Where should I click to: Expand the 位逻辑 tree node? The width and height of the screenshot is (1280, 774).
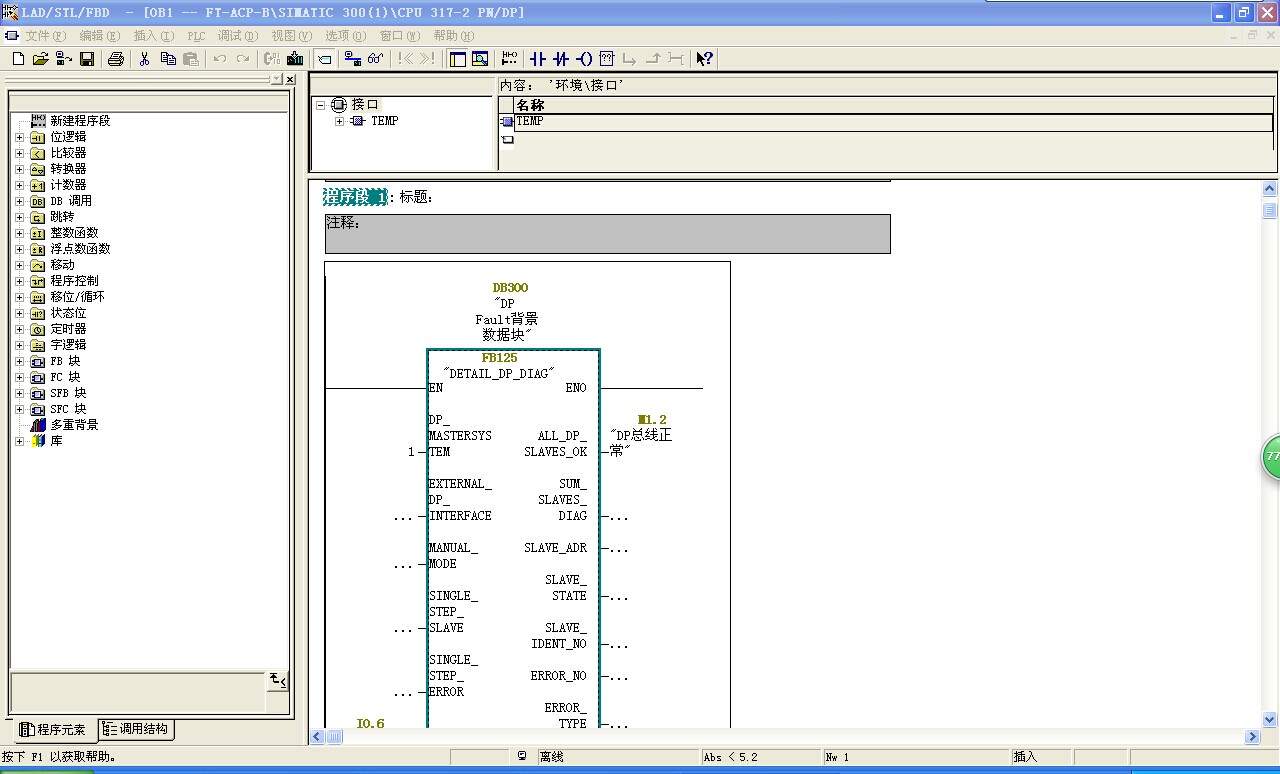click(19, 137)
